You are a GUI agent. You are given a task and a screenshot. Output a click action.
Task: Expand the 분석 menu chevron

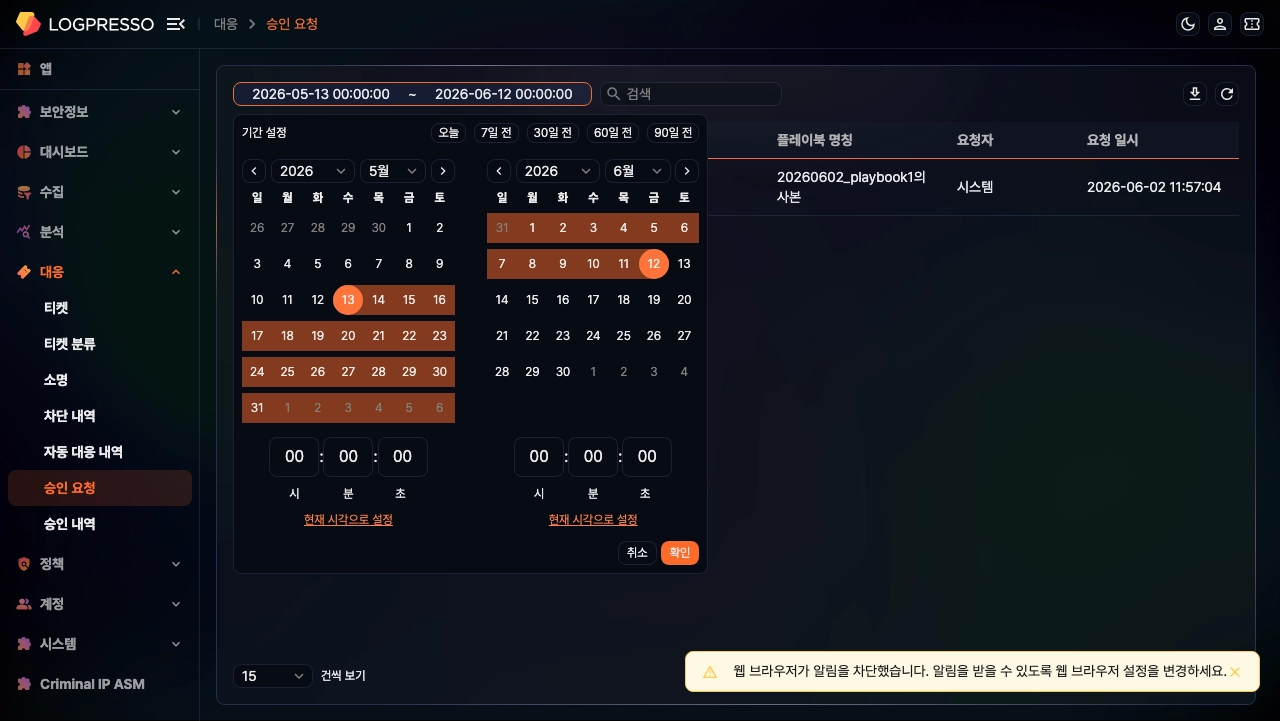[x=176, y=232]
